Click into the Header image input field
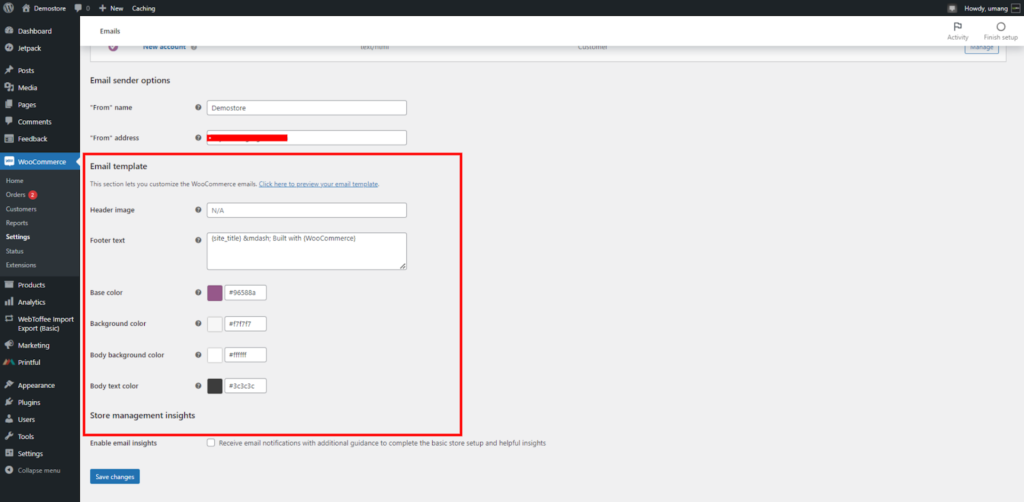Viewport: 1024px width, 502px height. coord(307,210)
